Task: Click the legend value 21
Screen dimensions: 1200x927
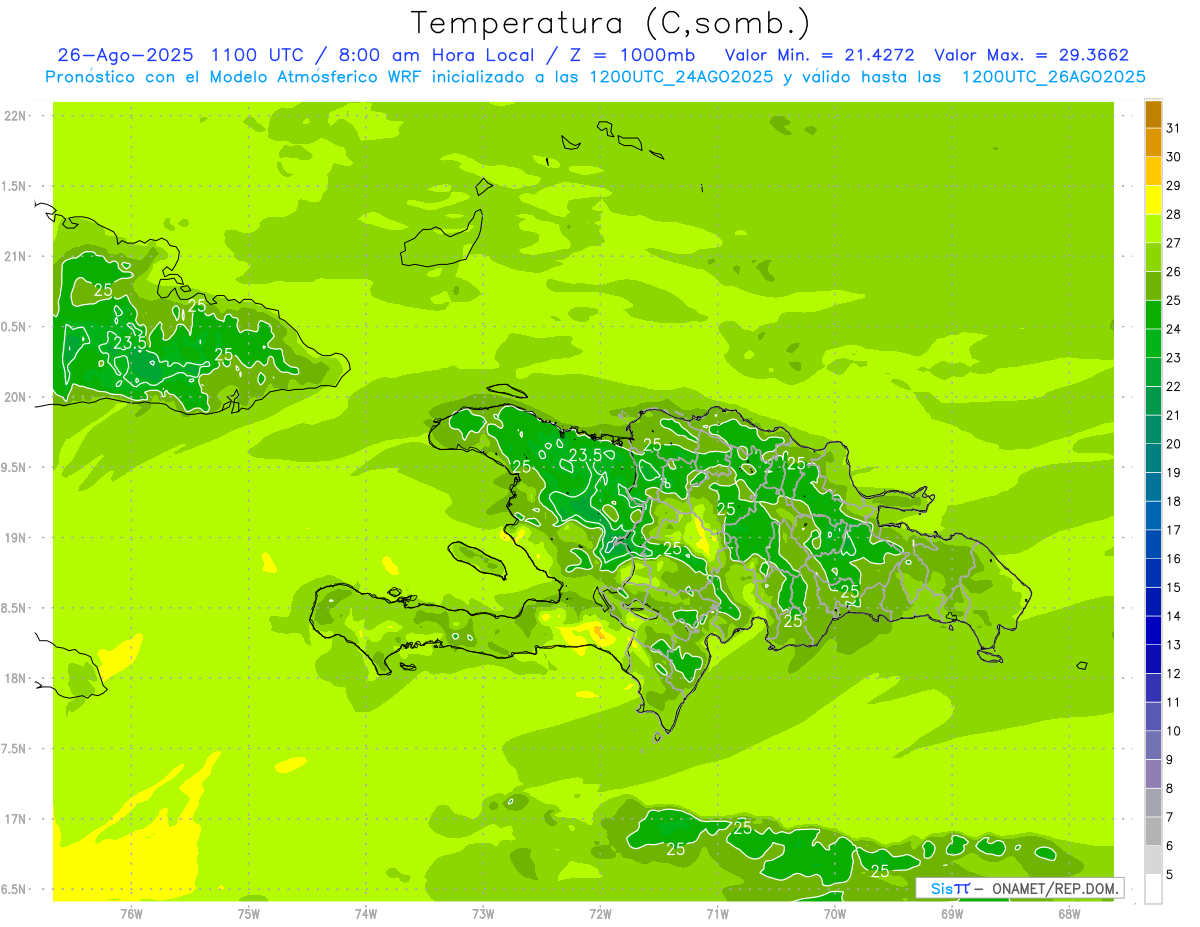Action: pos(1174,415)
